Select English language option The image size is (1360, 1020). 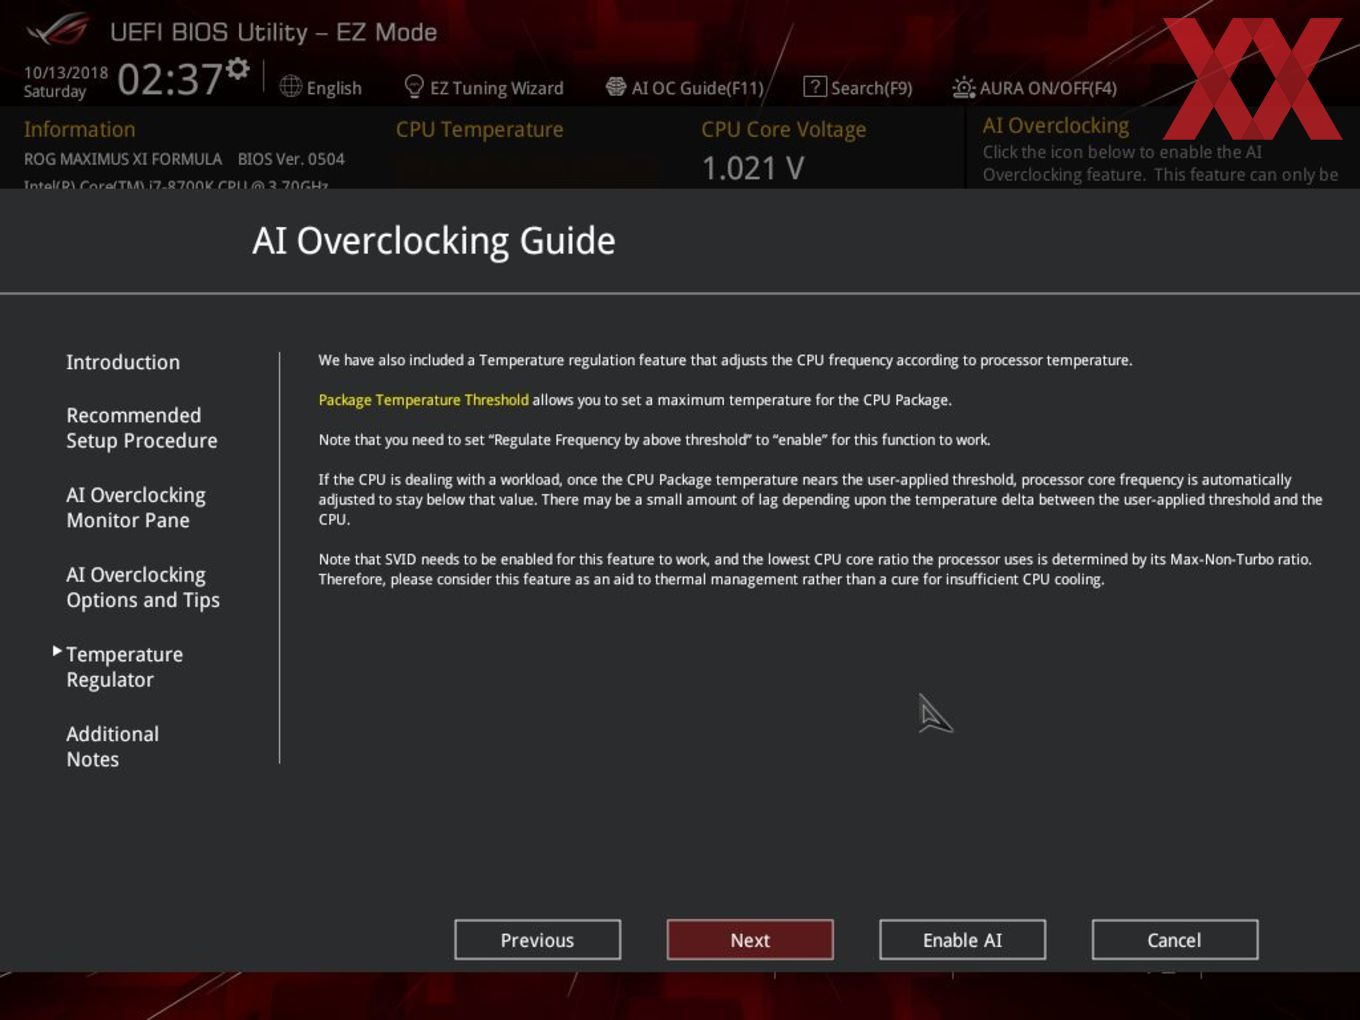(334, 88)
